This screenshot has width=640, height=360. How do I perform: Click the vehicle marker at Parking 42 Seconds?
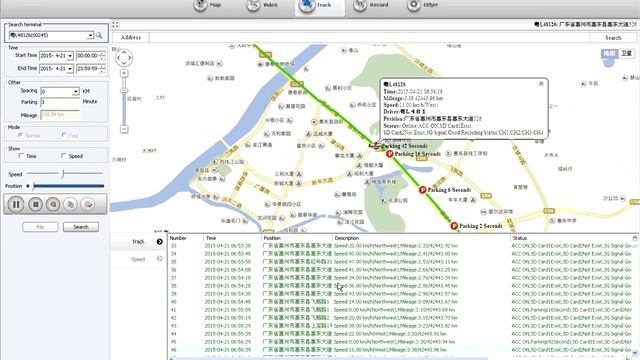point(375,146)
